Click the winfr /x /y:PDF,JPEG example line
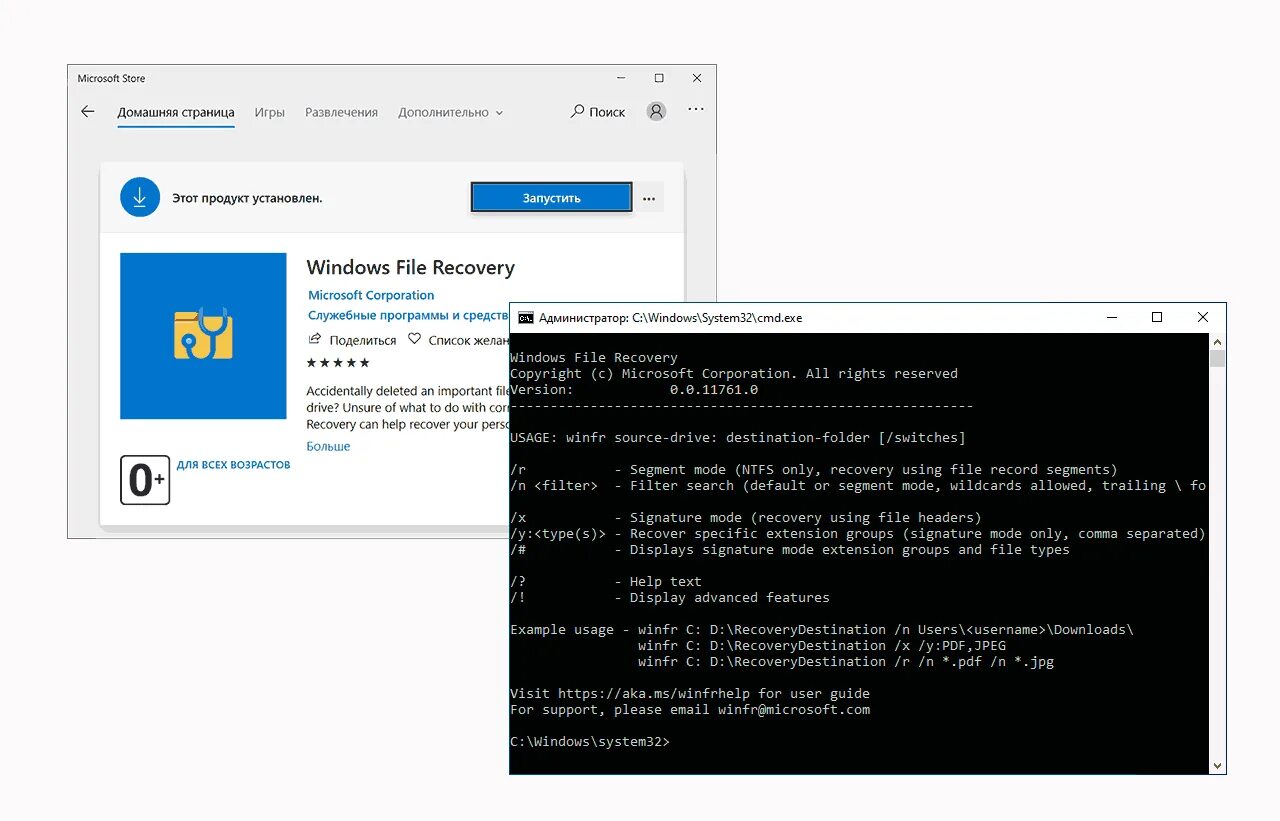This screenshot has width=1280, height=821. tap(822, 646)
